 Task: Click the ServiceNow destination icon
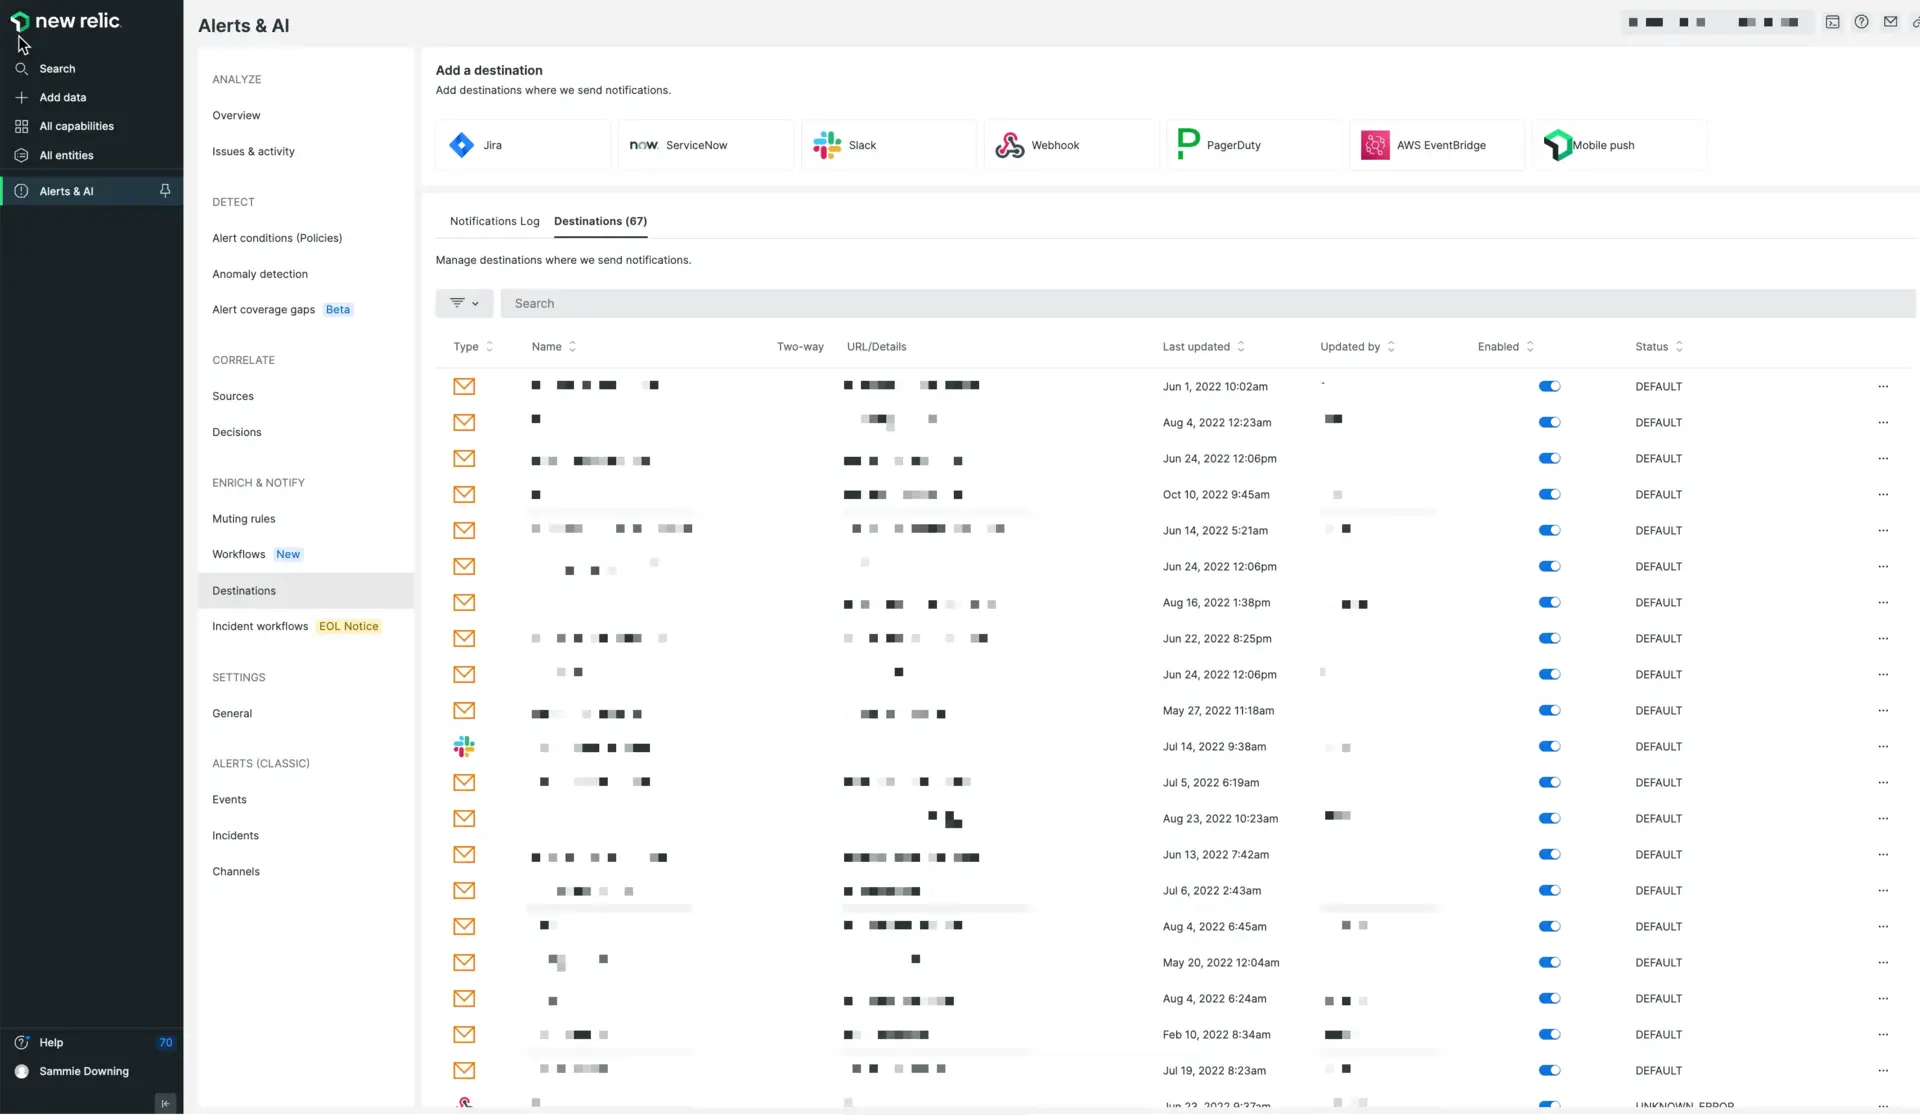click(644, 143)
